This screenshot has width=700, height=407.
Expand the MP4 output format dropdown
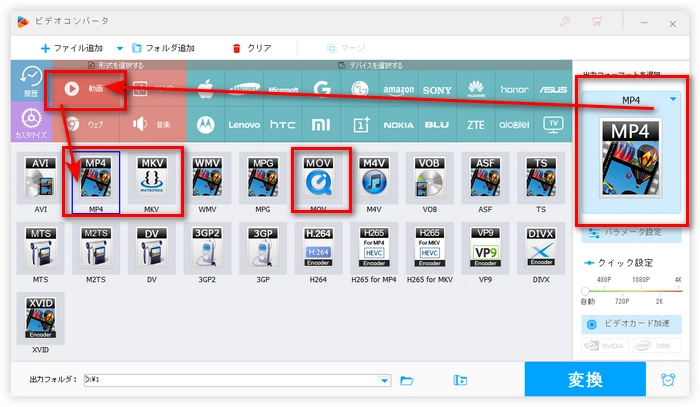coord(674,100)
